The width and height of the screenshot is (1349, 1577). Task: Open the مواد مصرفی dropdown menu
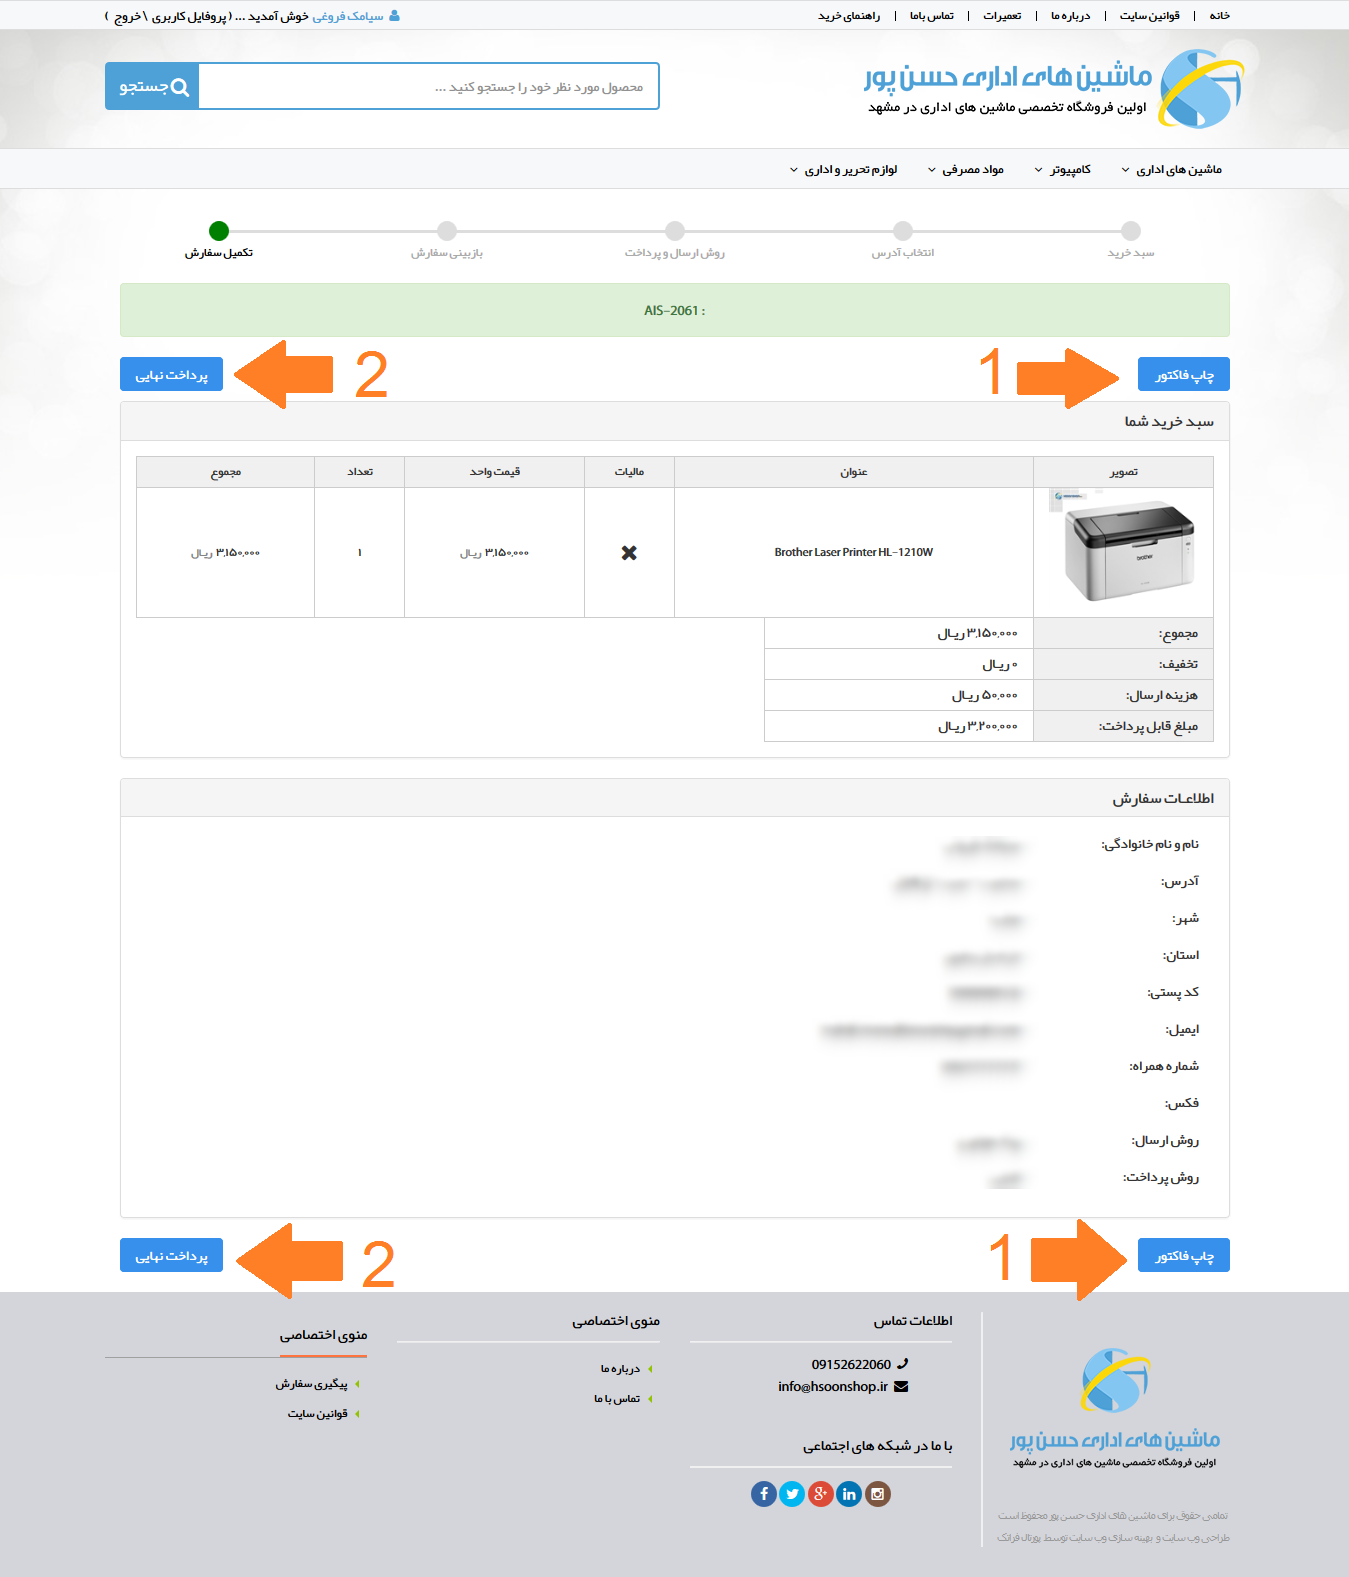(x=966, y=170)
